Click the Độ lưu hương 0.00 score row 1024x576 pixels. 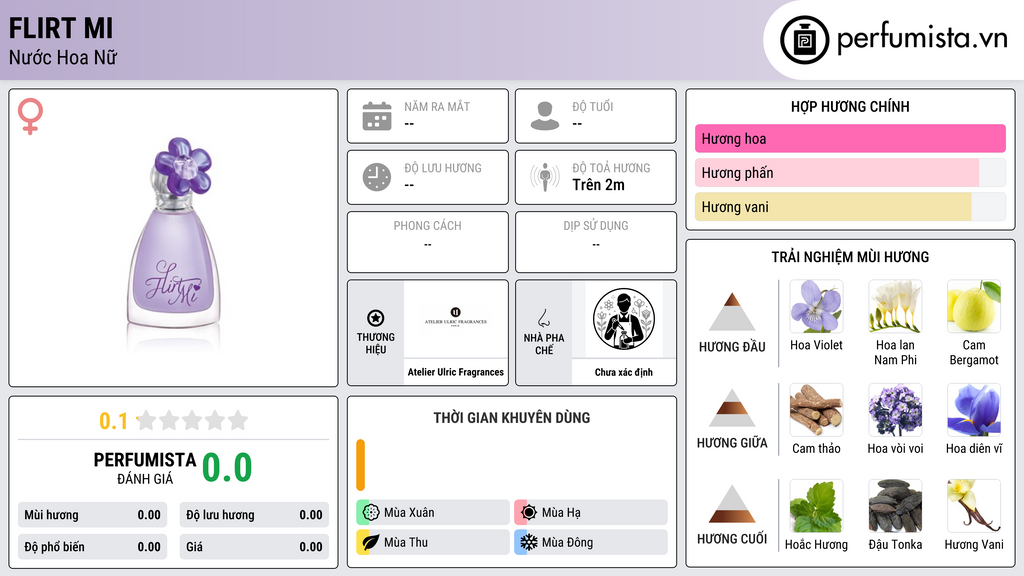[254, 515]
